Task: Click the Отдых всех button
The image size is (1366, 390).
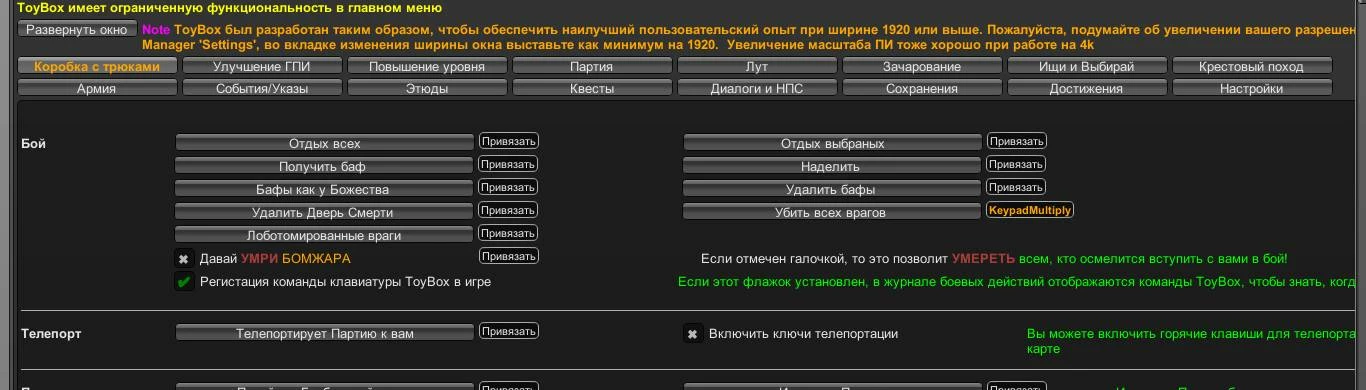Action: (324, 143)
